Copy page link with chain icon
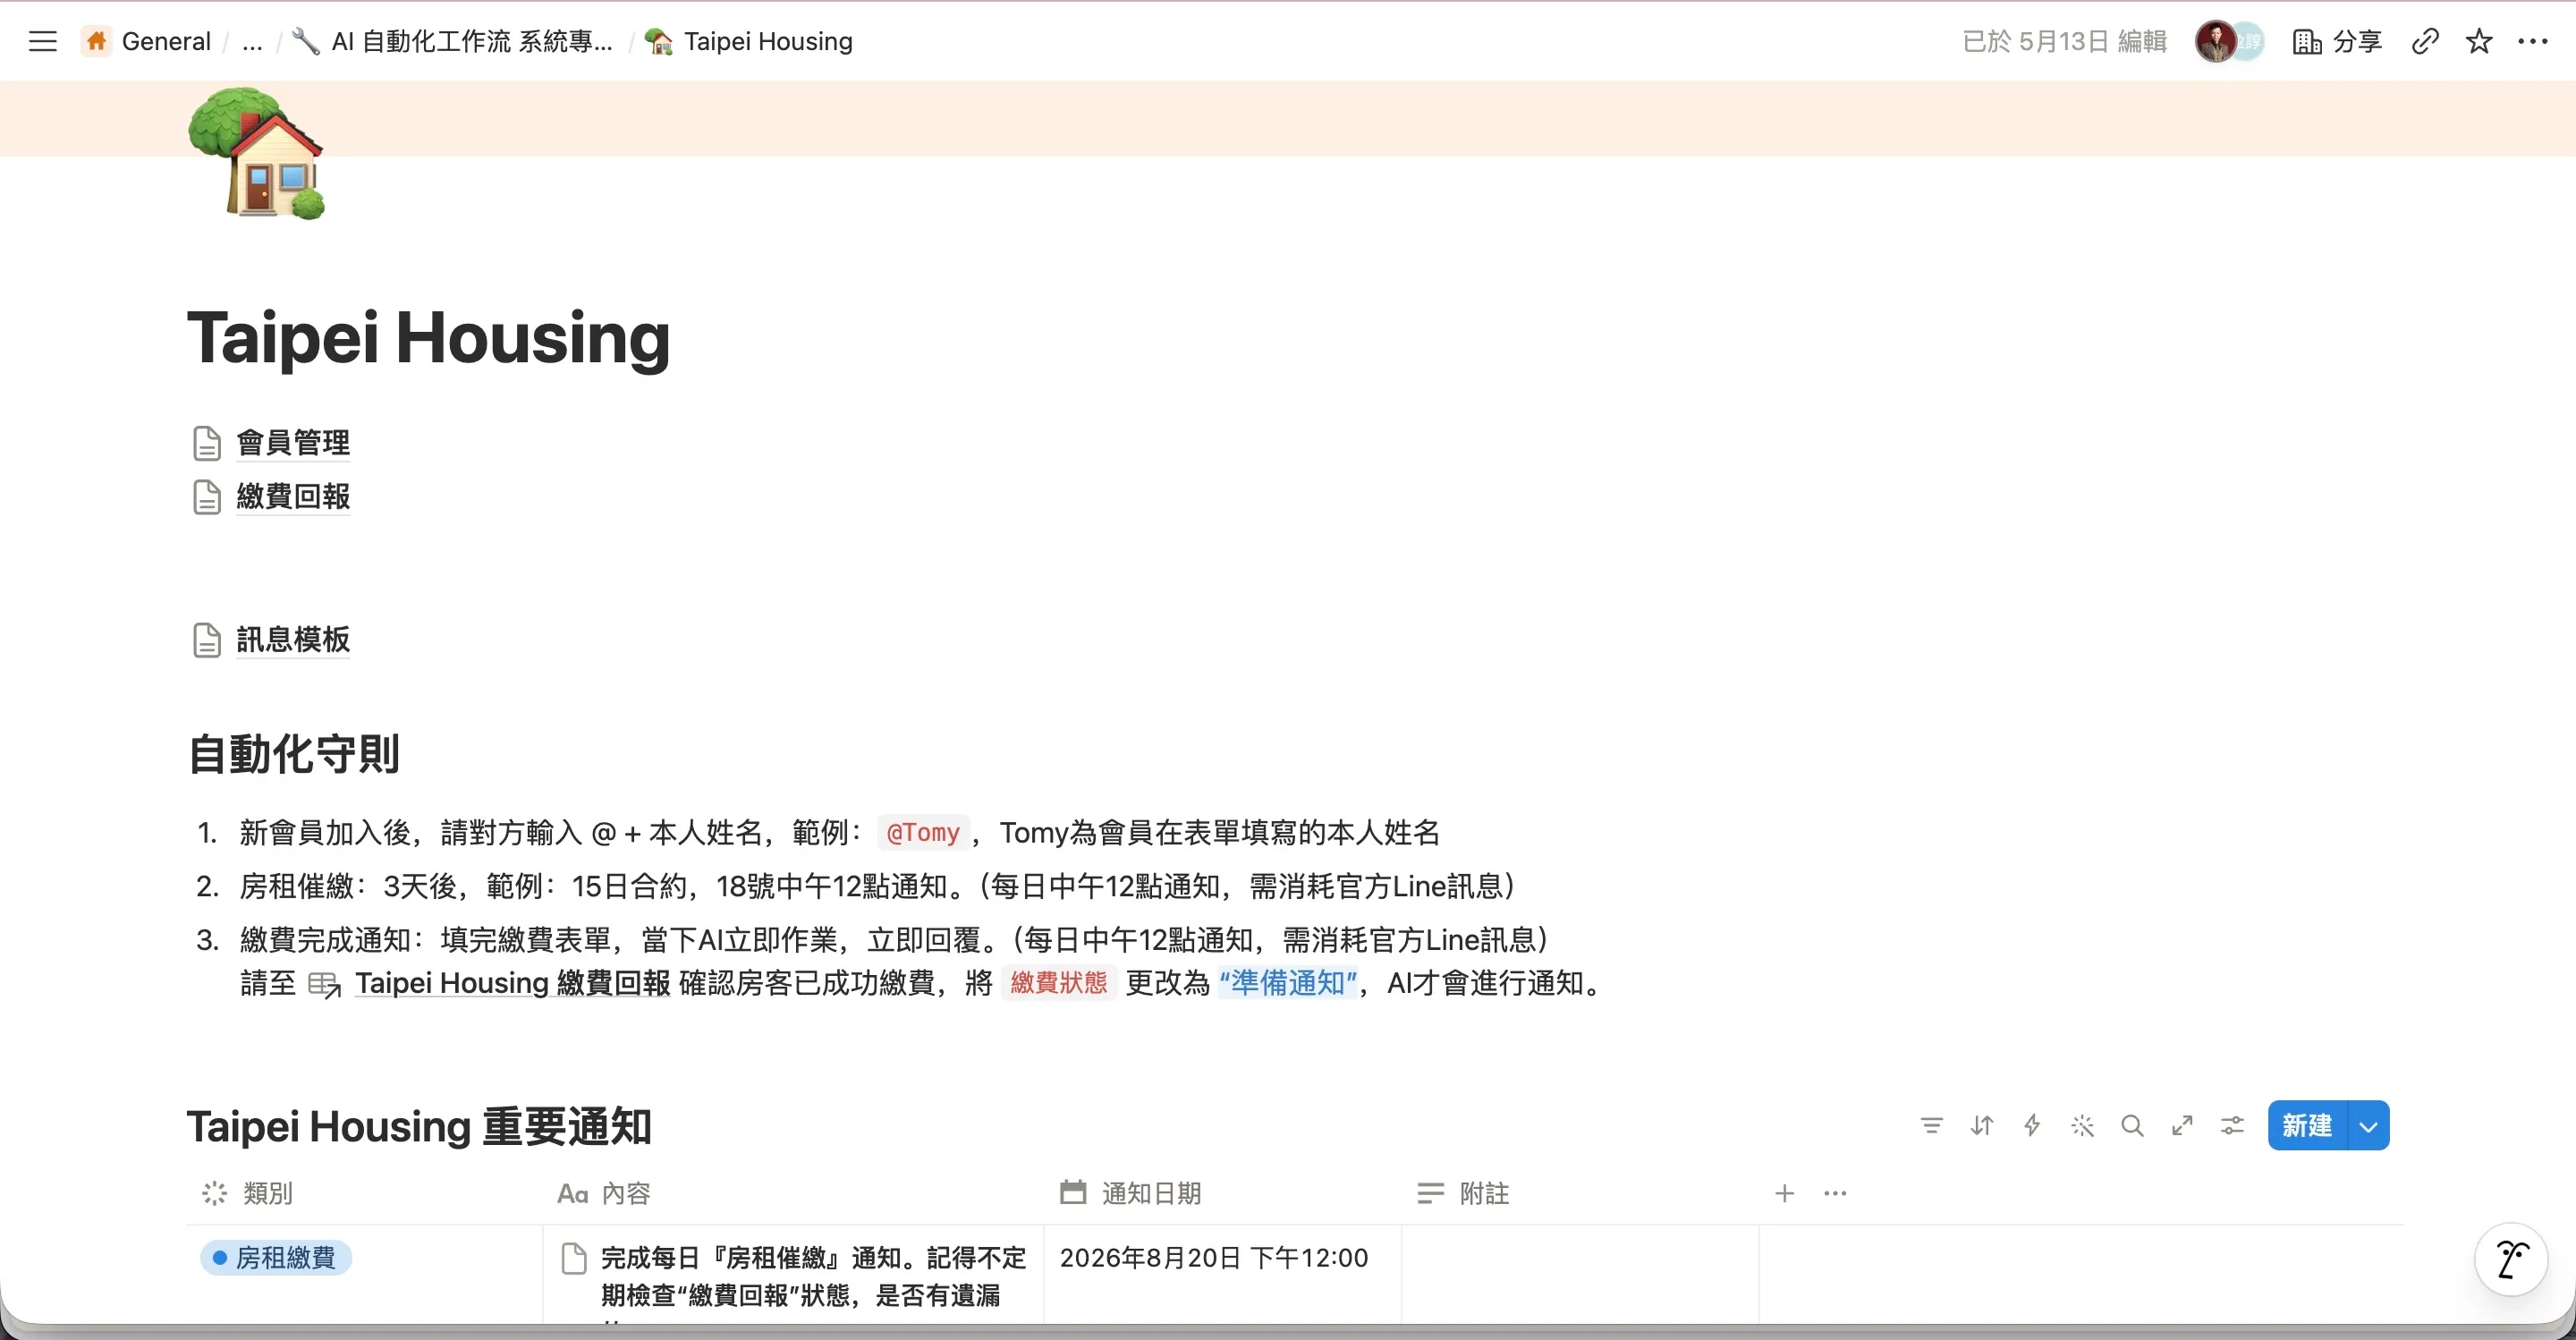This screenshot has width=2576, height=1340. [x=2425, y=41]
